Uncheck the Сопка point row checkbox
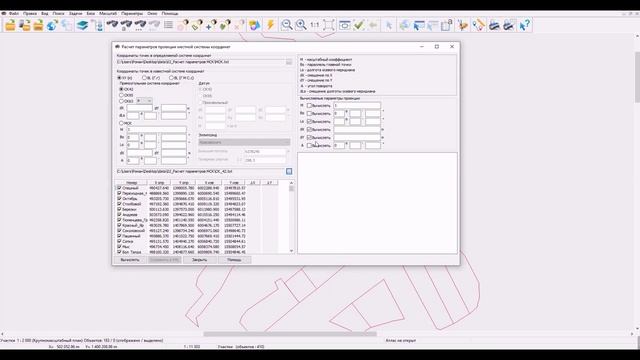This screenshot has width=640, height=360. 119,241
